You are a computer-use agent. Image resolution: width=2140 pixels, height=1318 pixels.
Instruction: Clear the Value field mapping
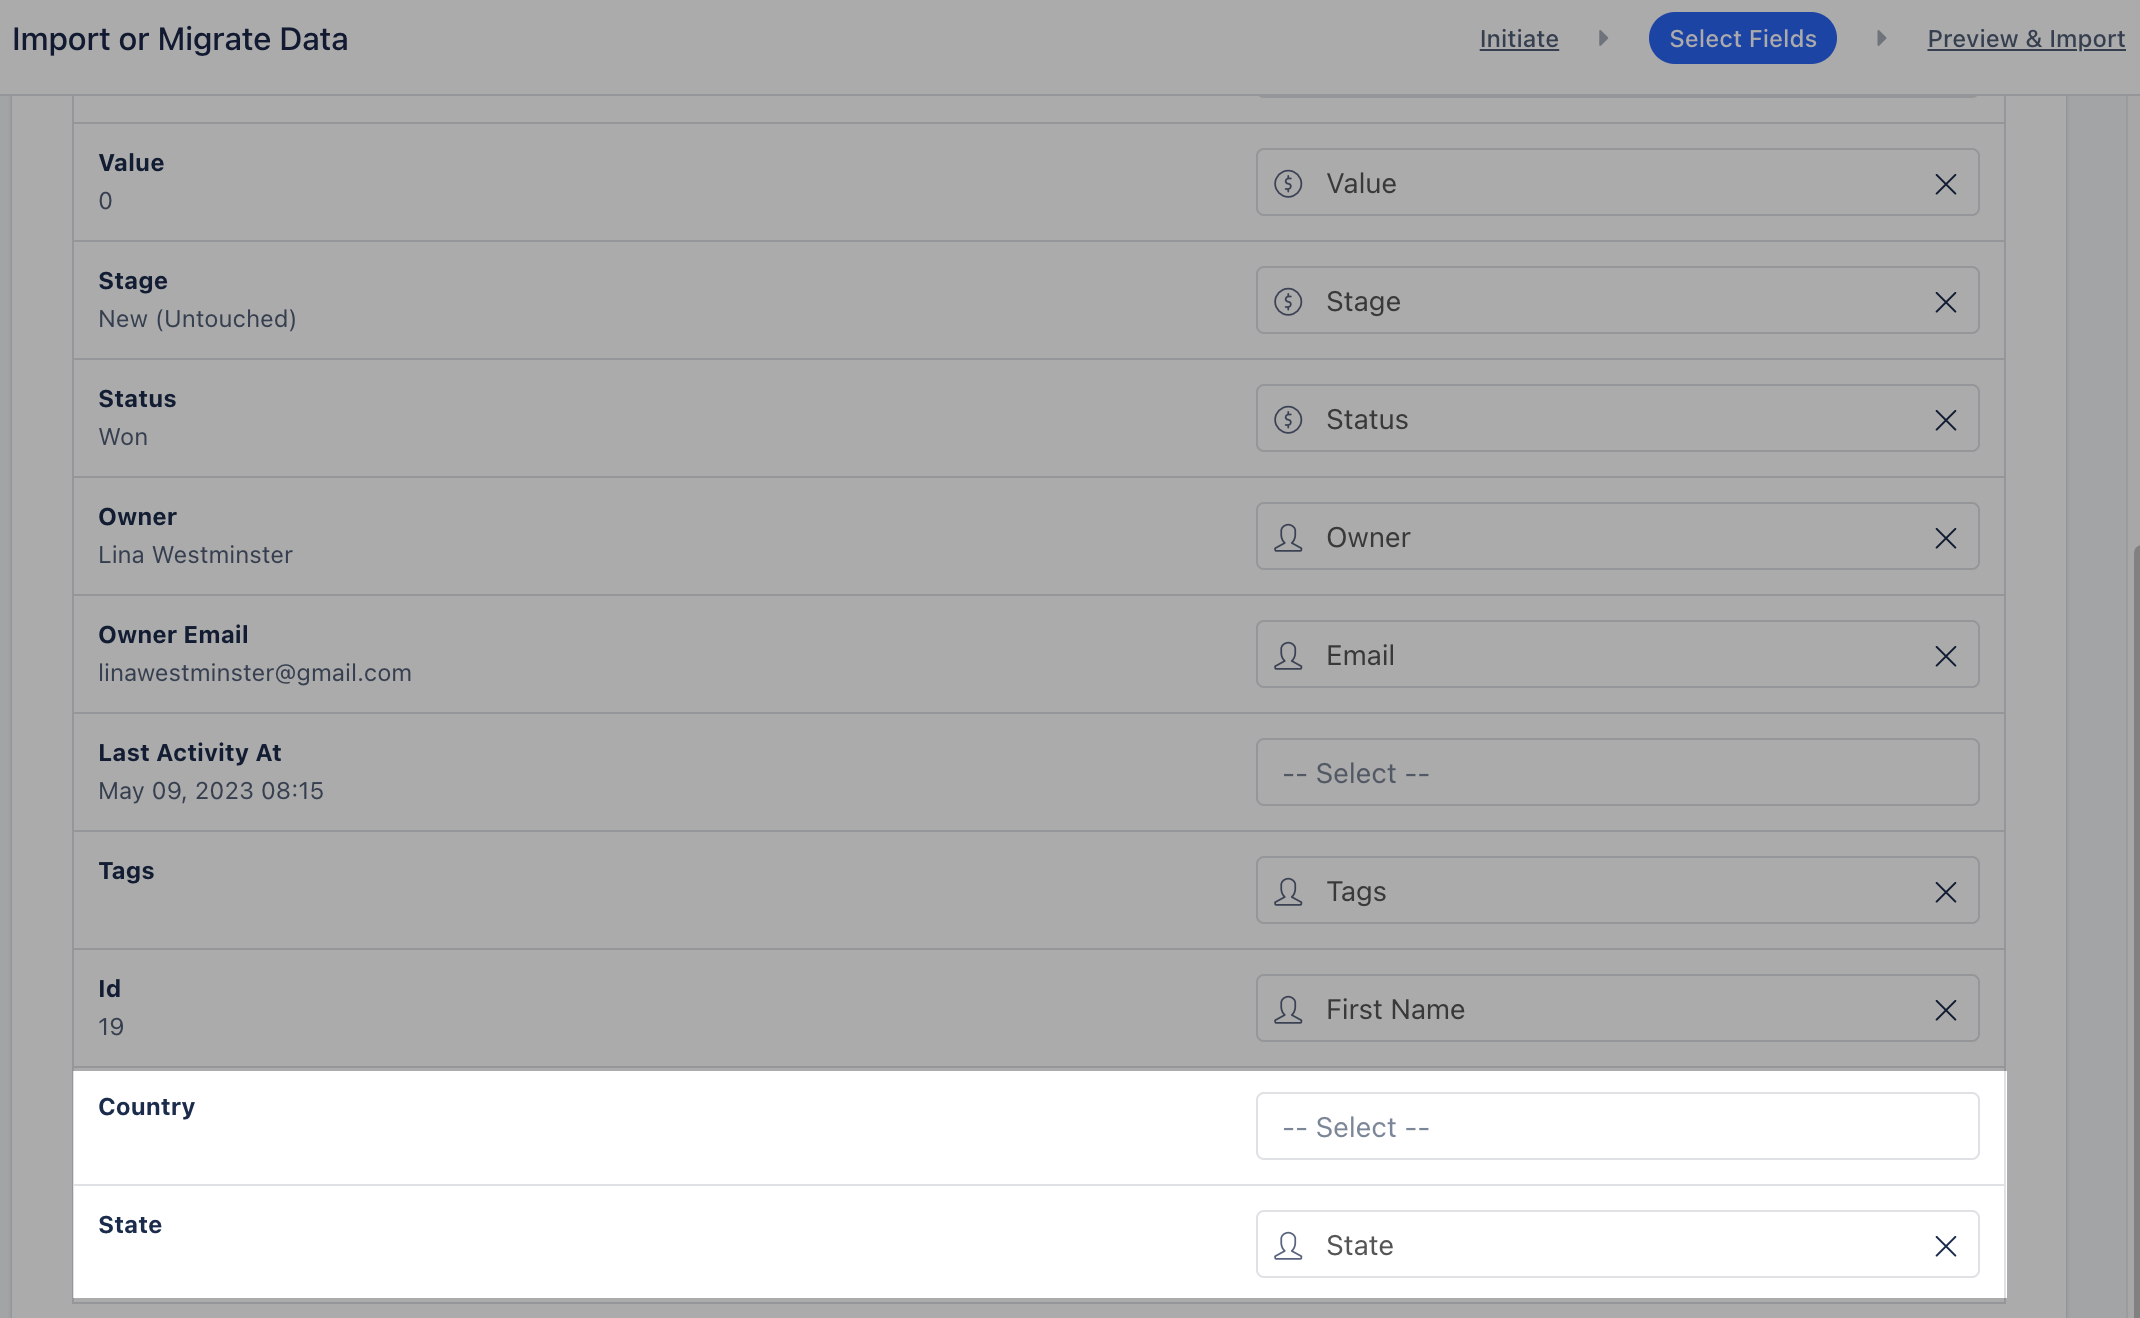pyautogui.click(x=1945, y=184)
